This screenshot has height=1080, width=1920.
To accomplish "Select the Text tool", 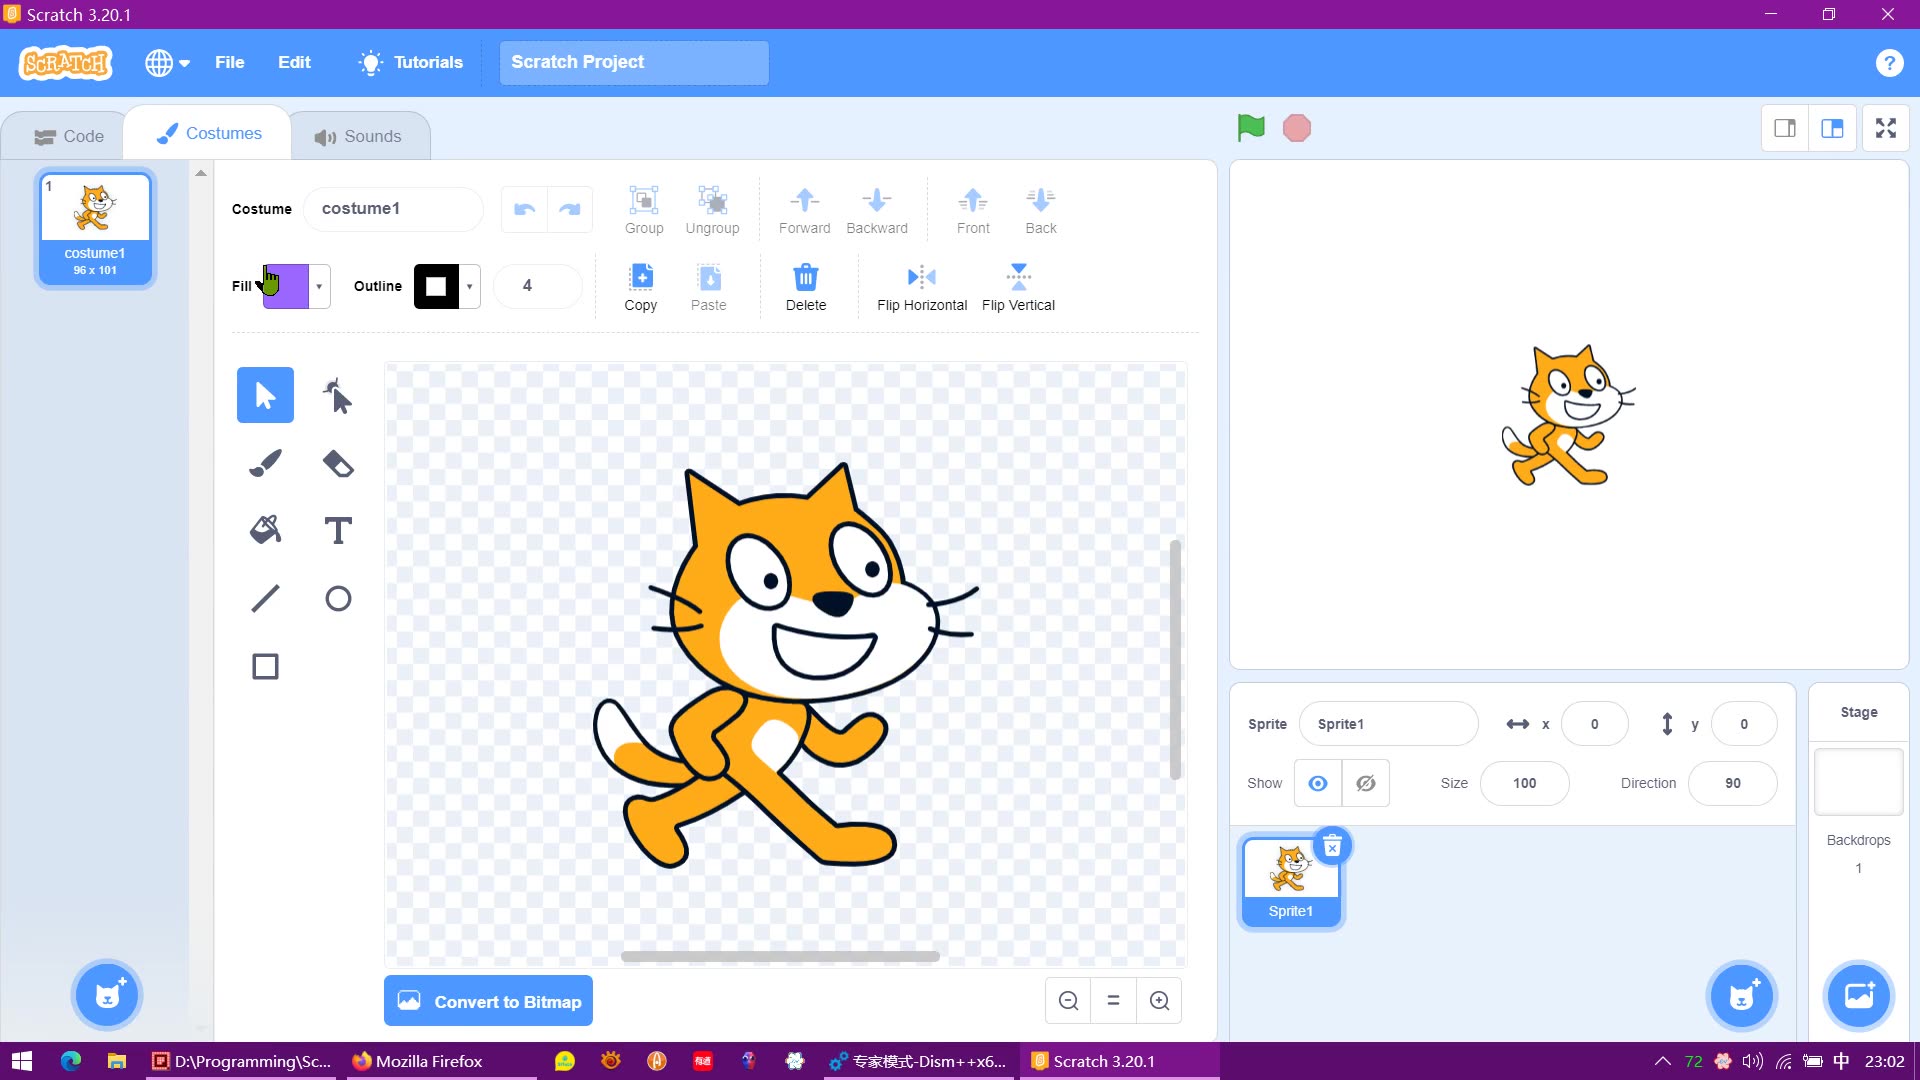I will pyautogui.click(x=337, y=530).
